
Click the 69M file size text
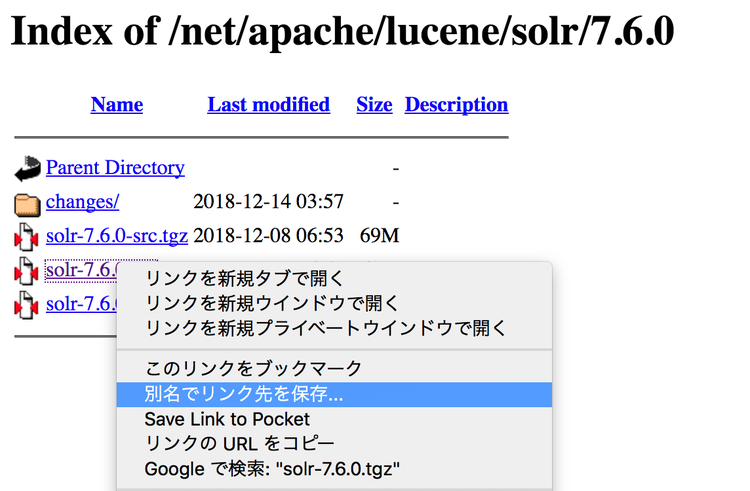379,236
